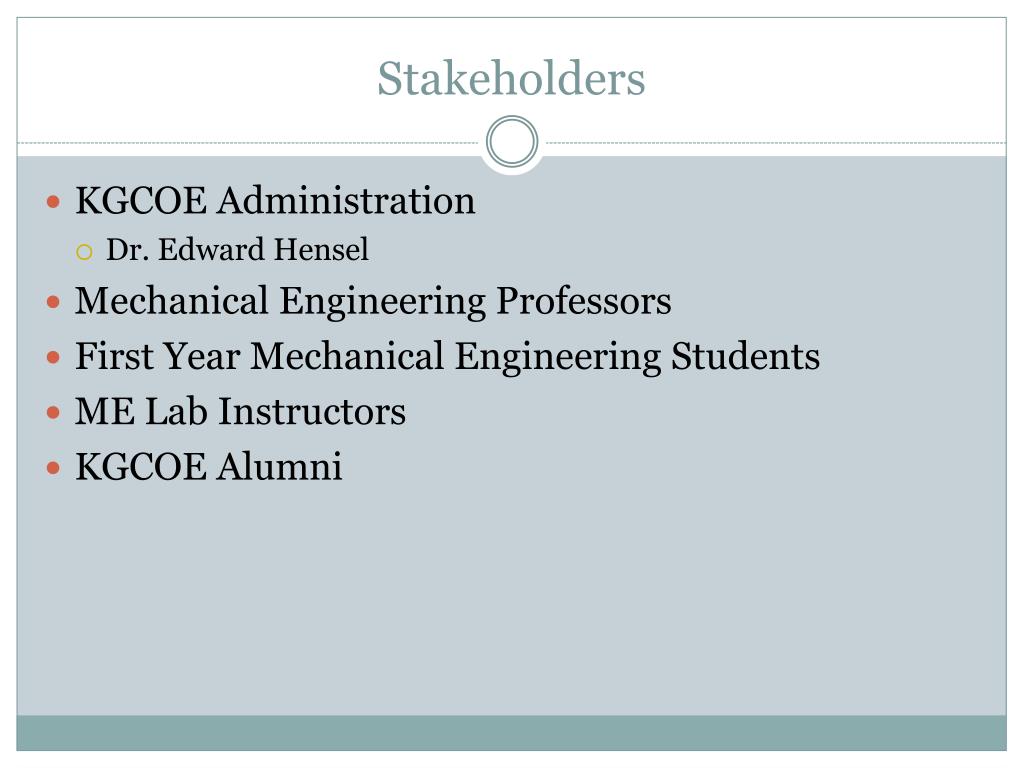Screen dimensions: 1024x768
Task: Click the ME Lab Instructors line
Action: [240, 411]
